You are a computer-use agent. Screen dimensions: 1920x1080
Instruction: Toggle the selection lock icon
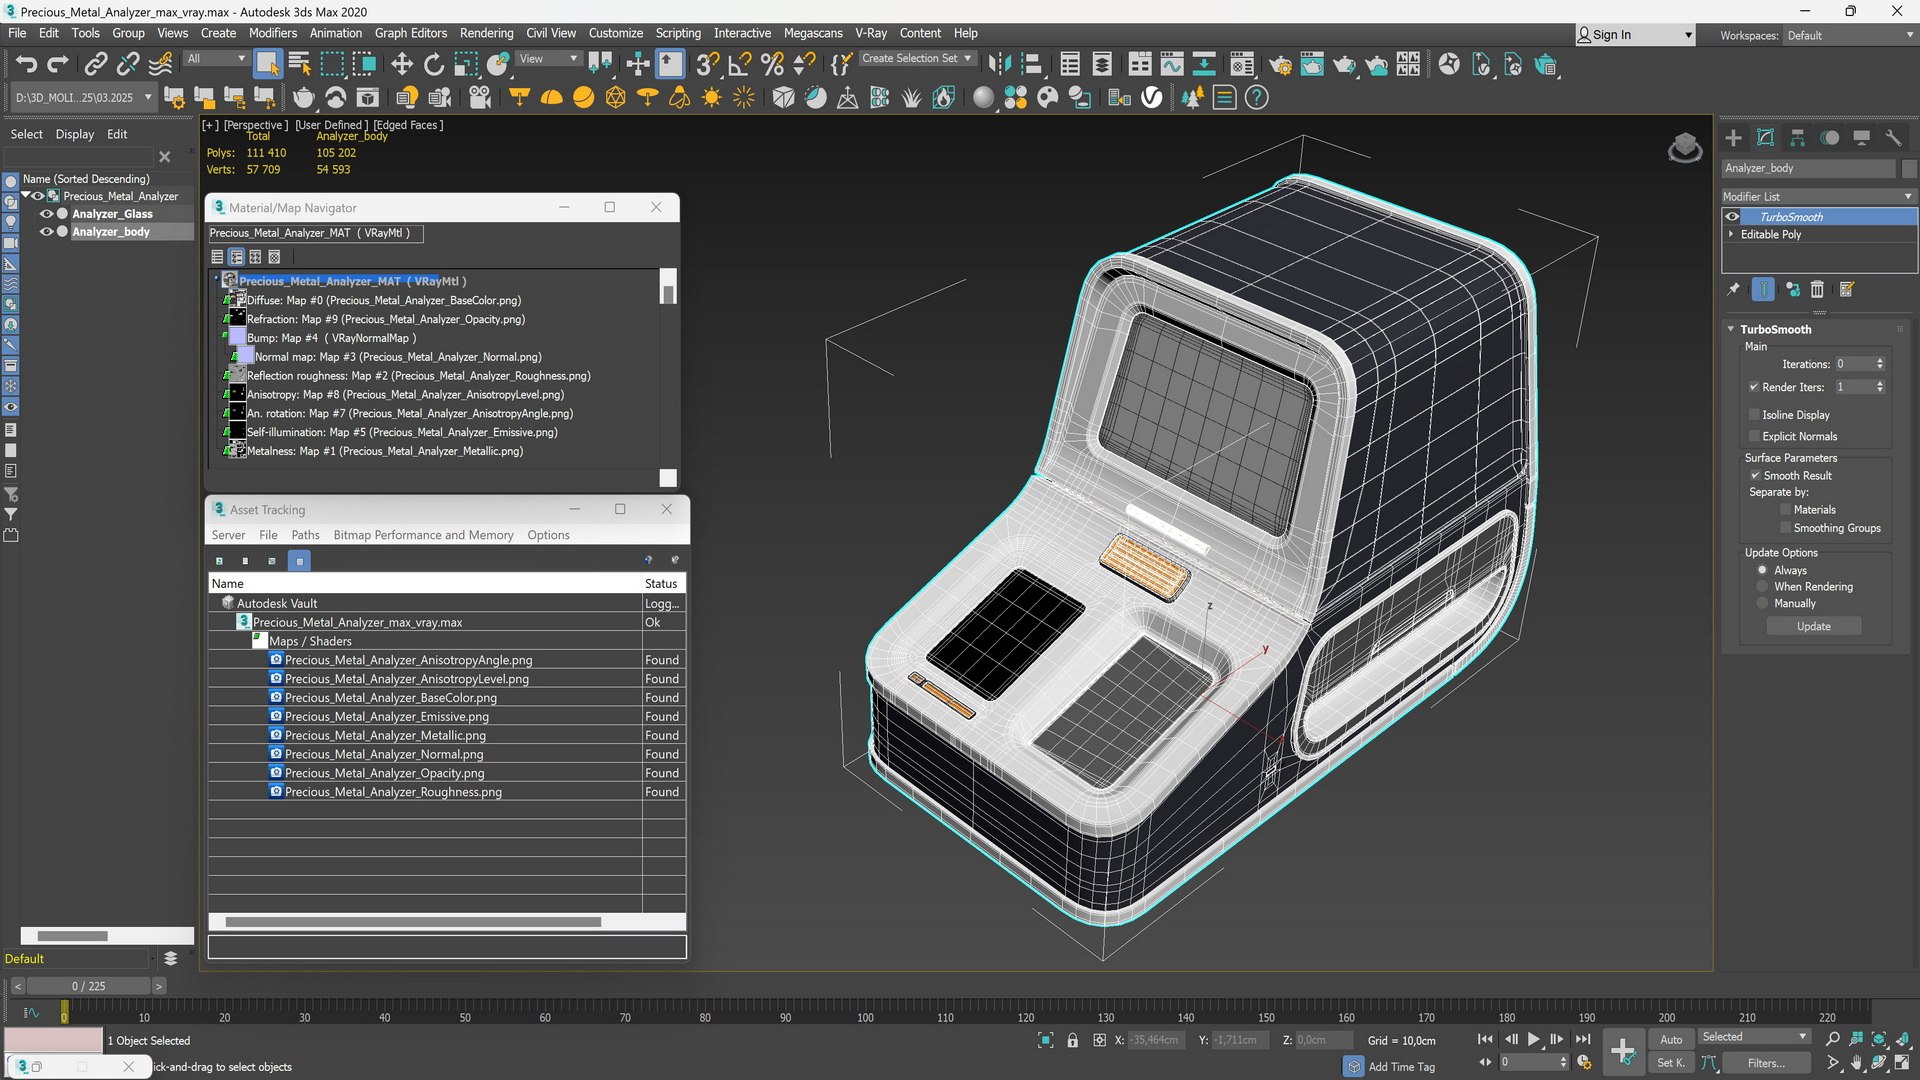[1073, 1041]
